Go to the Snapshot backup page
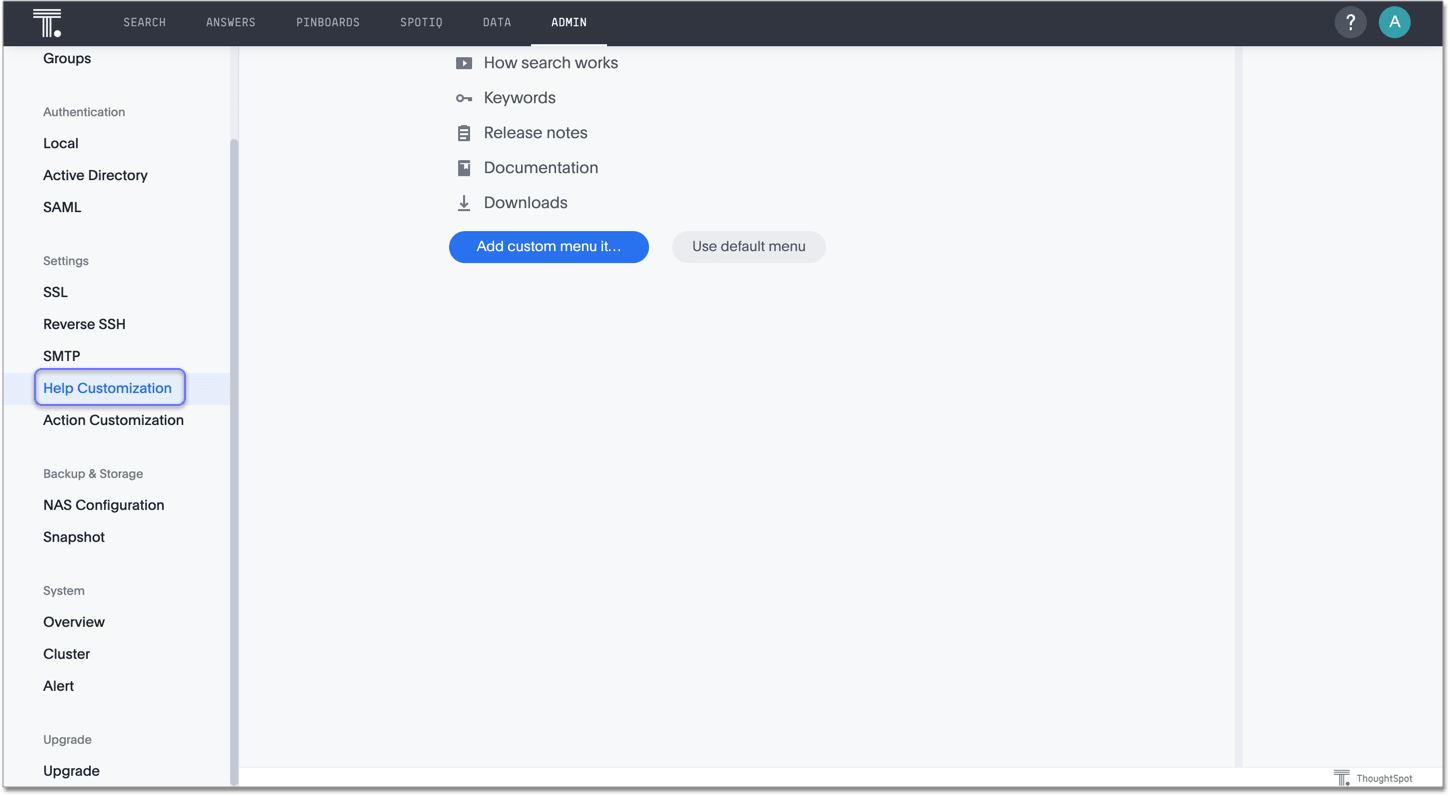Viewport: 1450px width, 796px height. pos(74,537)
